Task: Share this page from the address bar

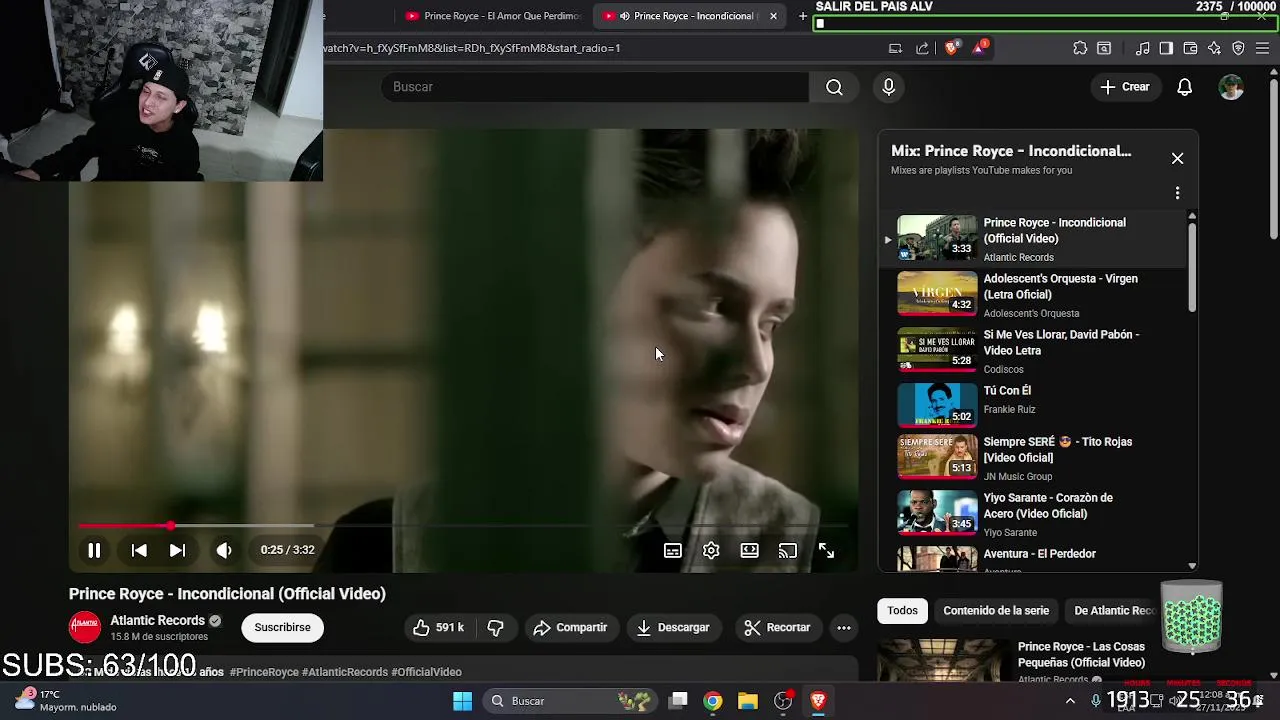Action: tap(922, 48)
